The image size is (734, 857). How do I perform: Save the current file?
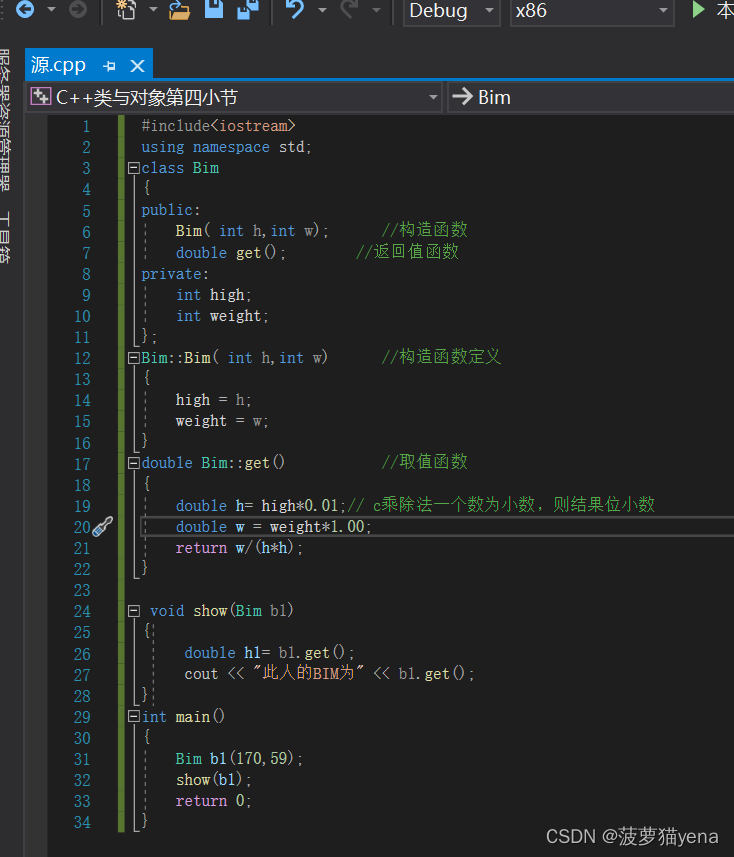[x=214, y=9]
